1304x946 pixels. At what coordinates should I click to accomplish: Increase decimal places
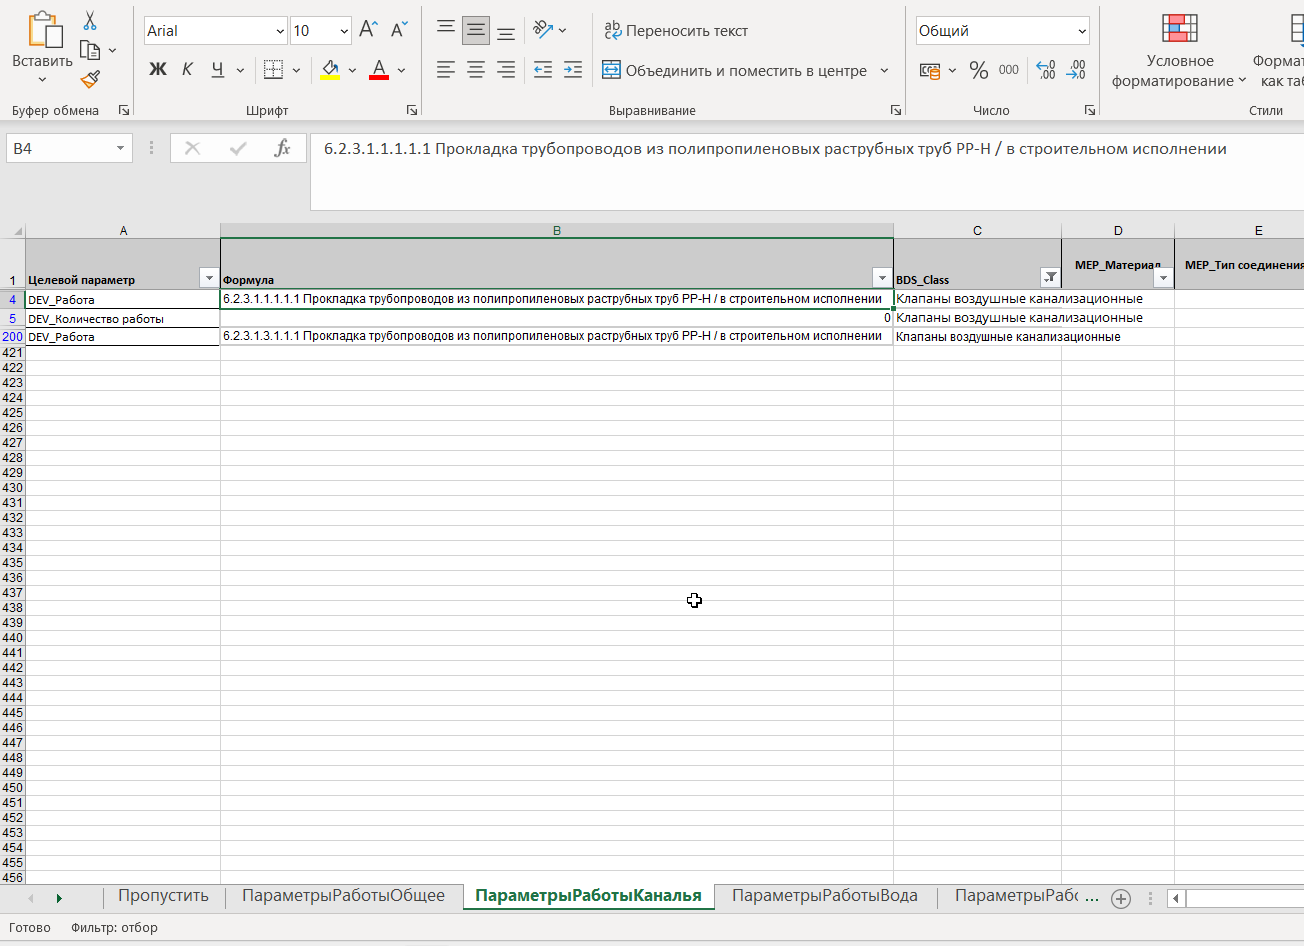pyautogui.click(x=1046, y=70)
